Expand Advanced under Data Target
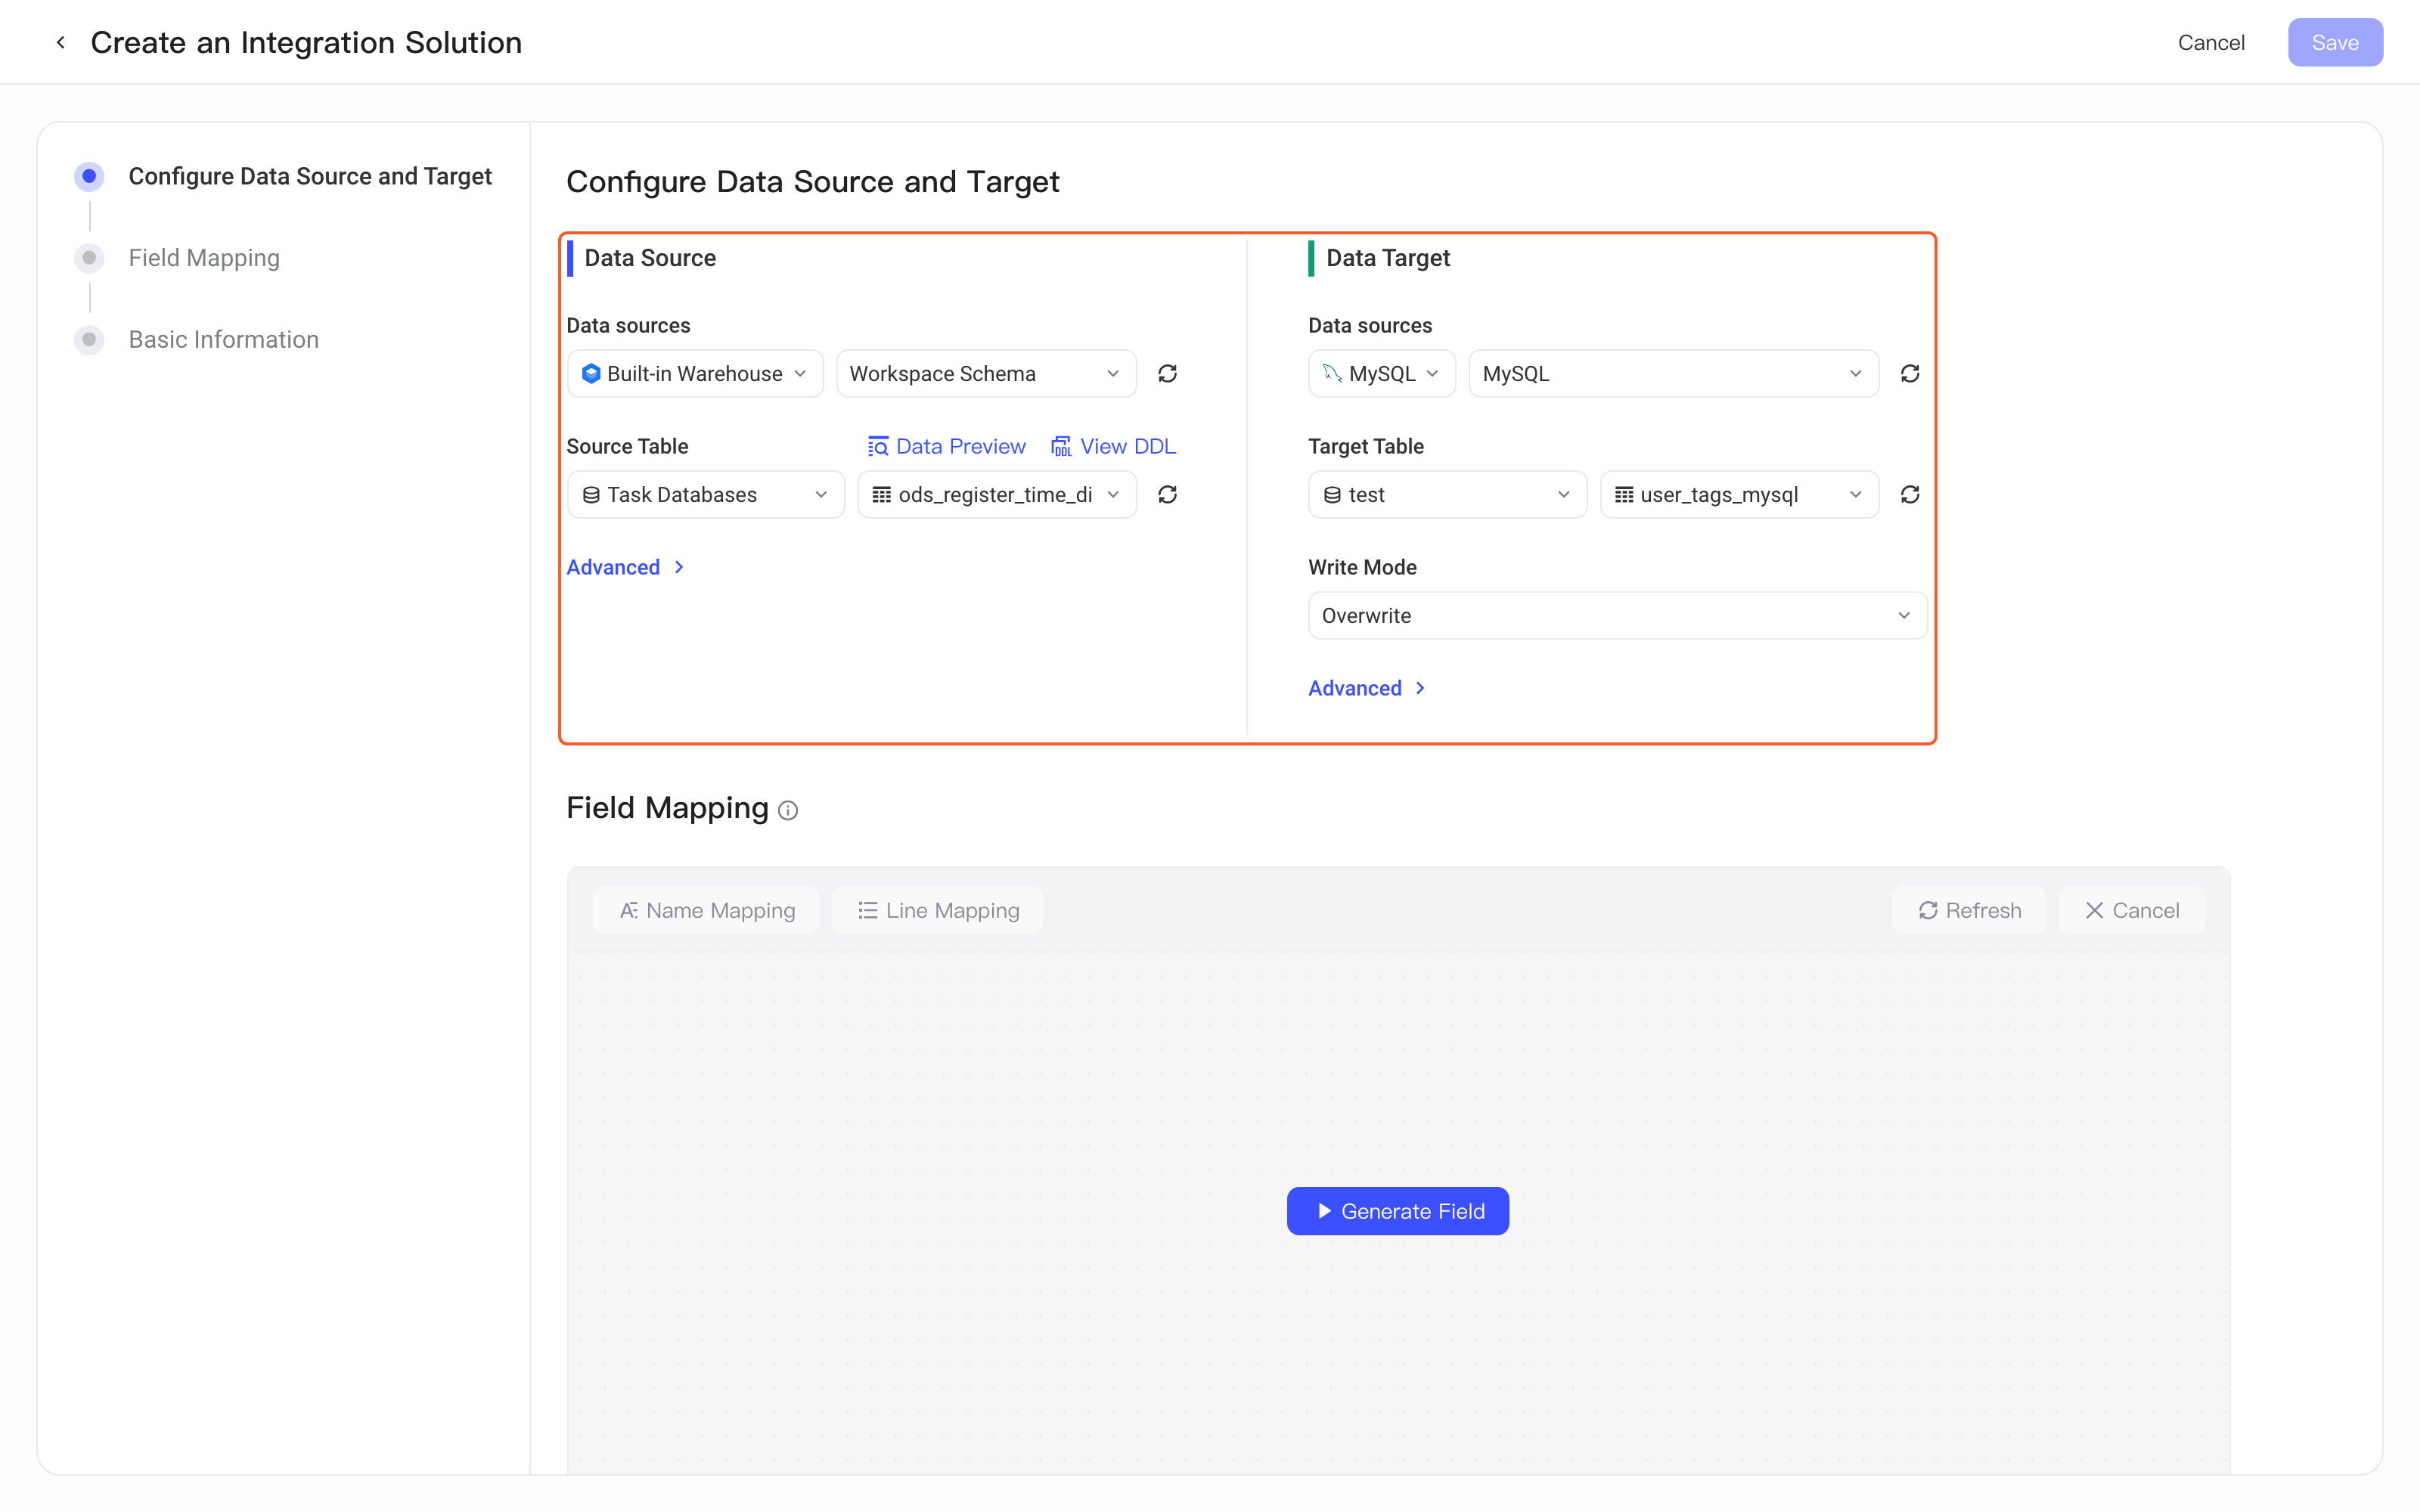This screenshot has width=2420, height=1512. 1366,688
